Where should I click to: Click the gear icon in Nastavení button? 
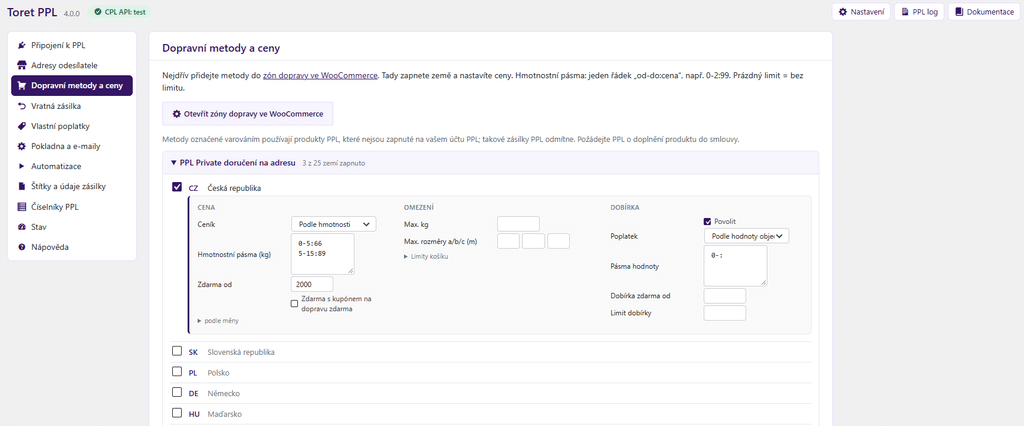click(x=843, y=12)
